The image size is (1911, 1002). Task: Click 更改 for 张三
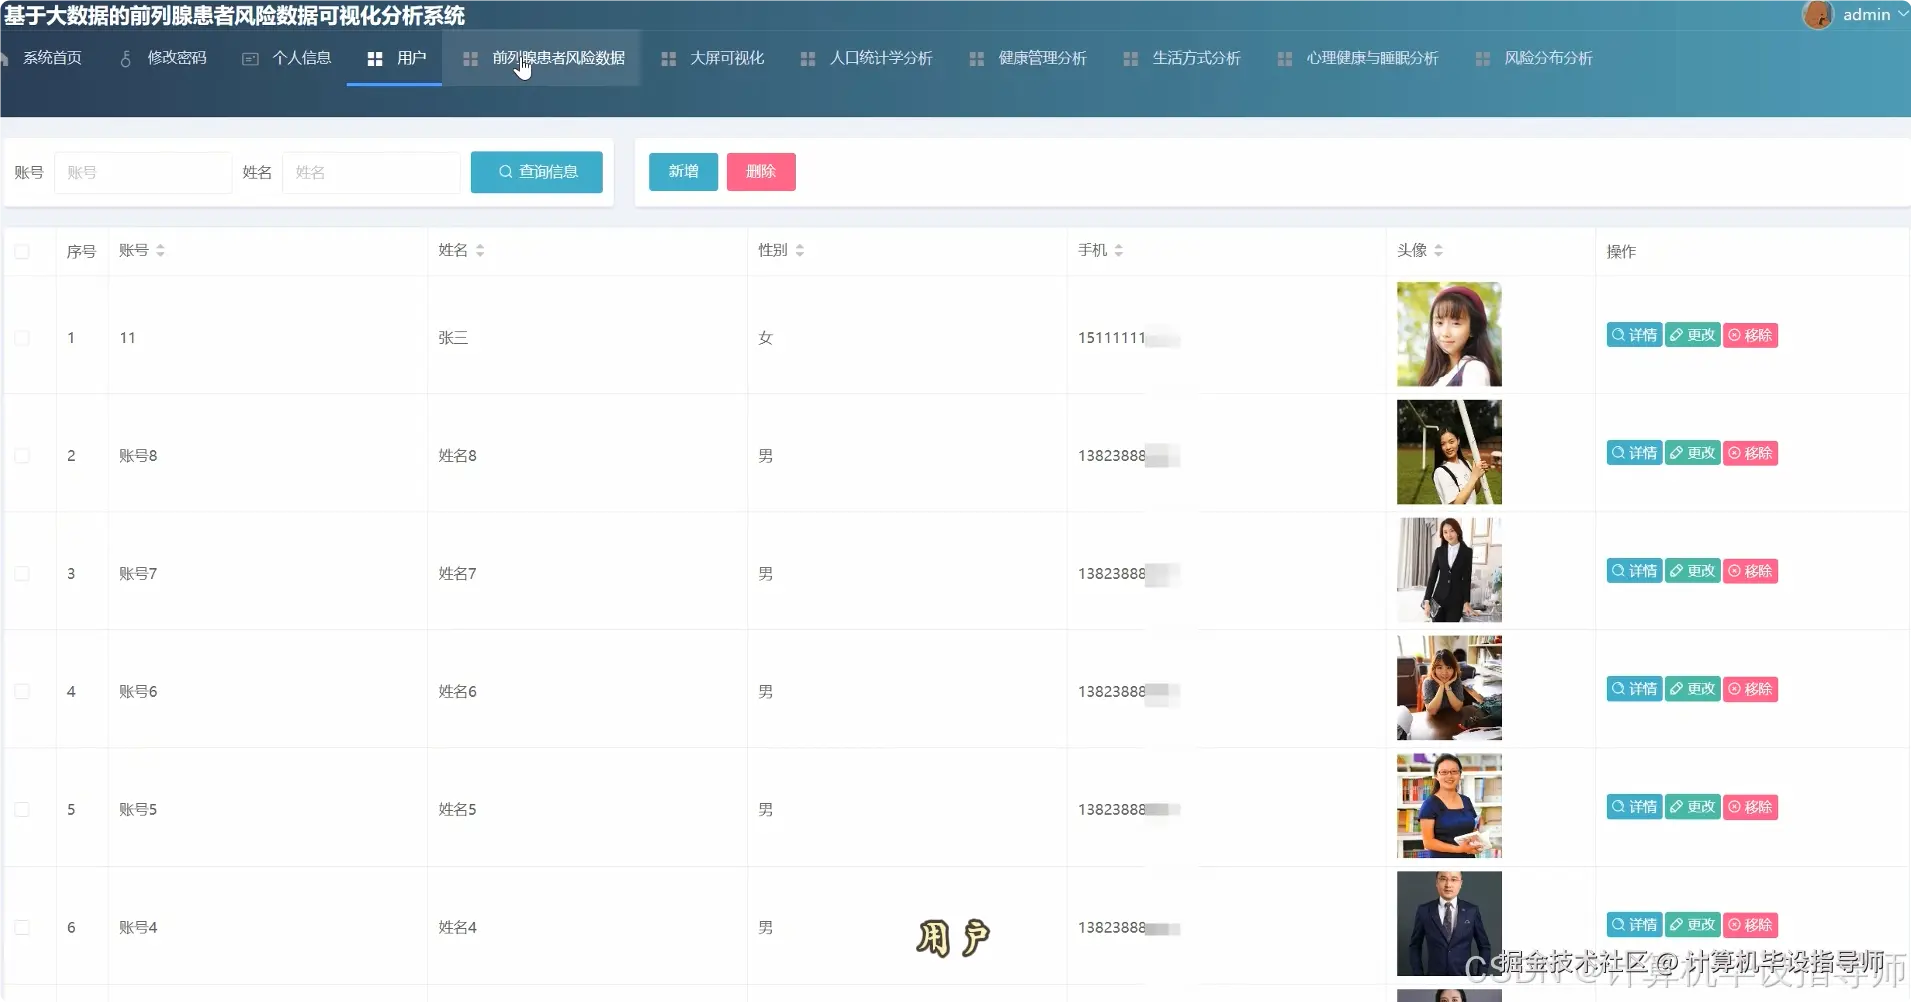(1692, 335)
